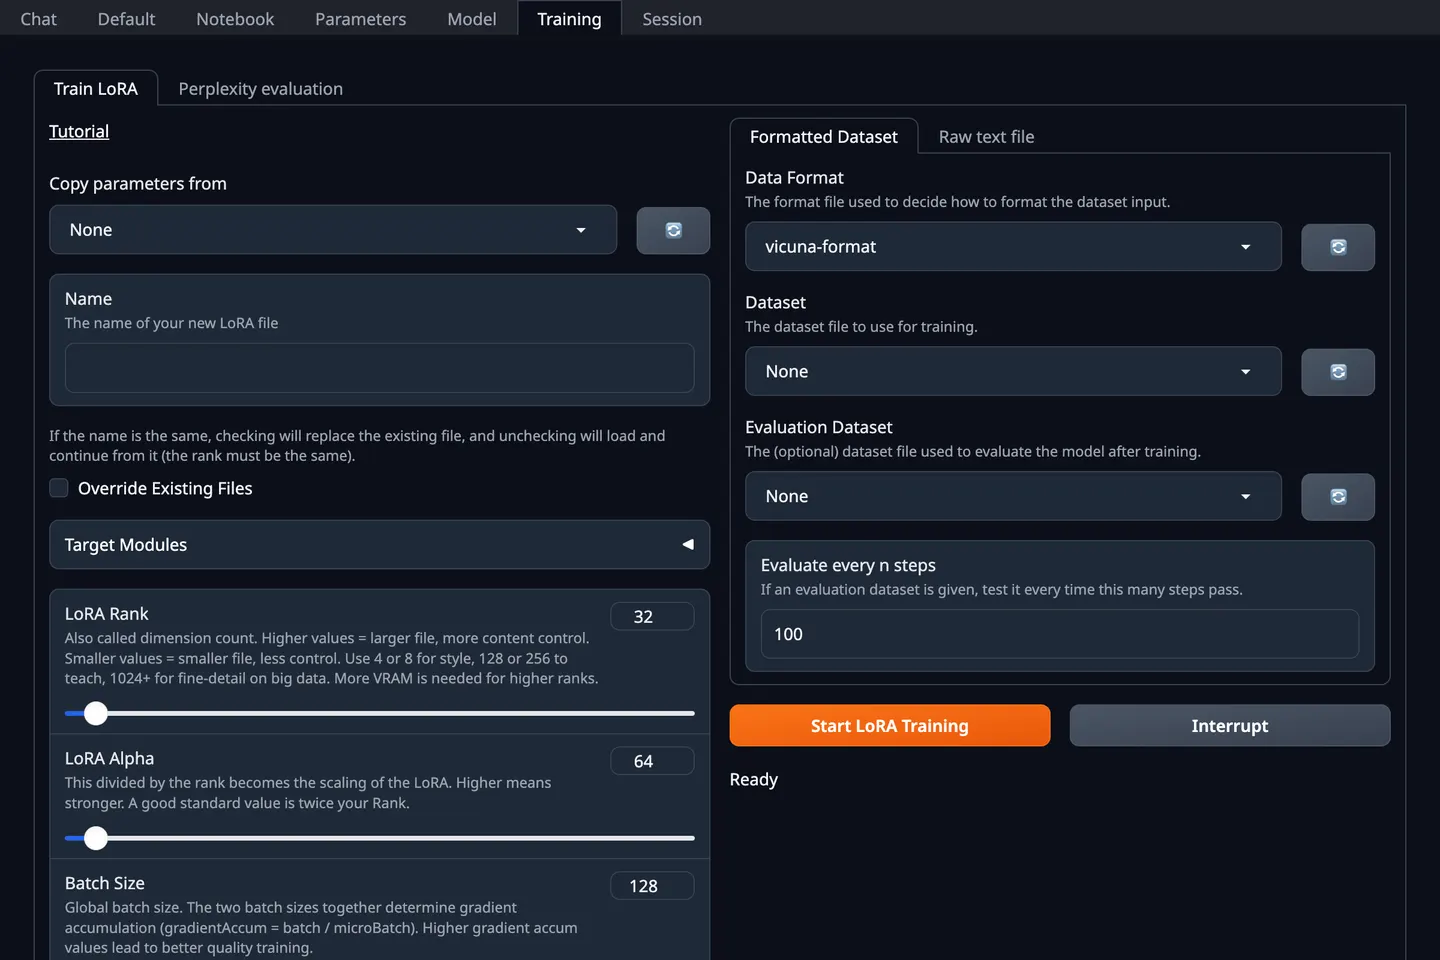Click the 'Data Format' heading

coord(795,178)
